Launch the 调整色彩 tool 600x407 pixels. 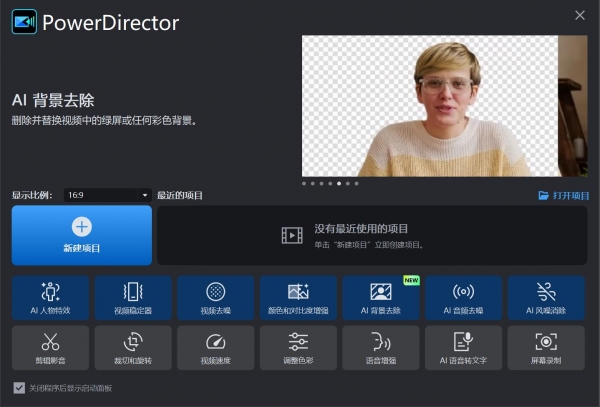pos(298,348)
